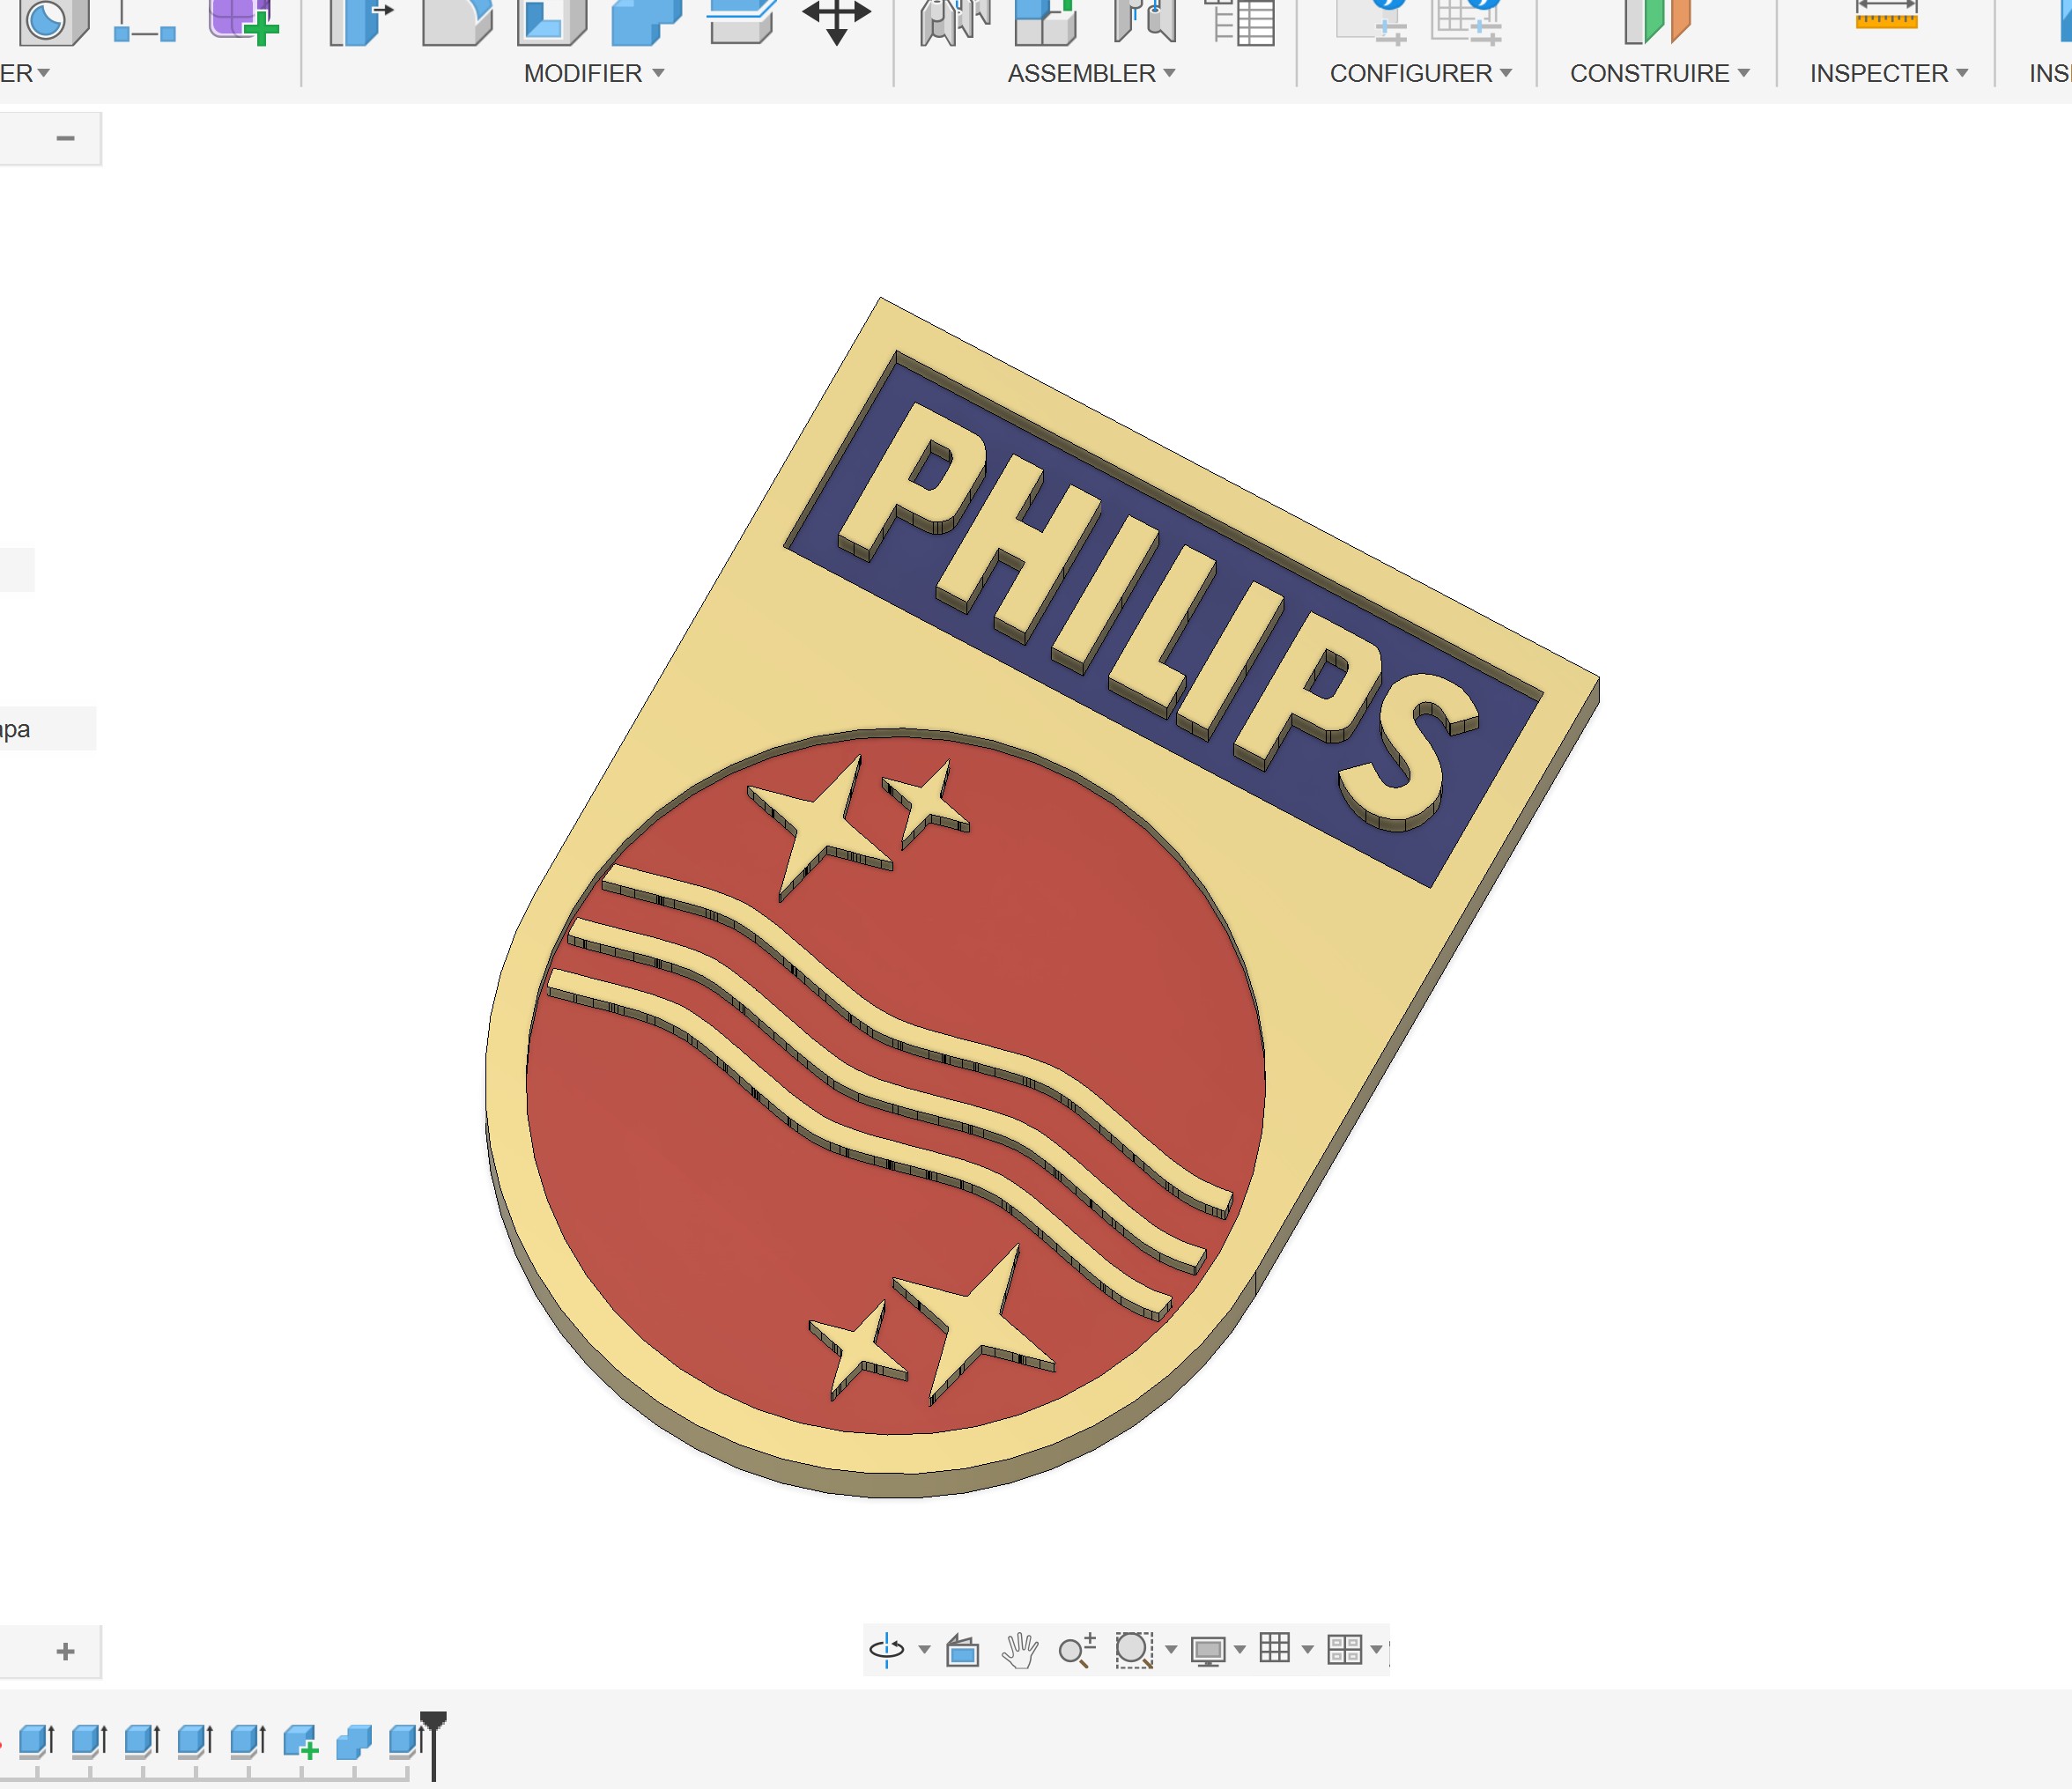Viewport: 2072px width, 1789px height.
Task: Select the Fillet tool icon
Action: click(457, 22)
